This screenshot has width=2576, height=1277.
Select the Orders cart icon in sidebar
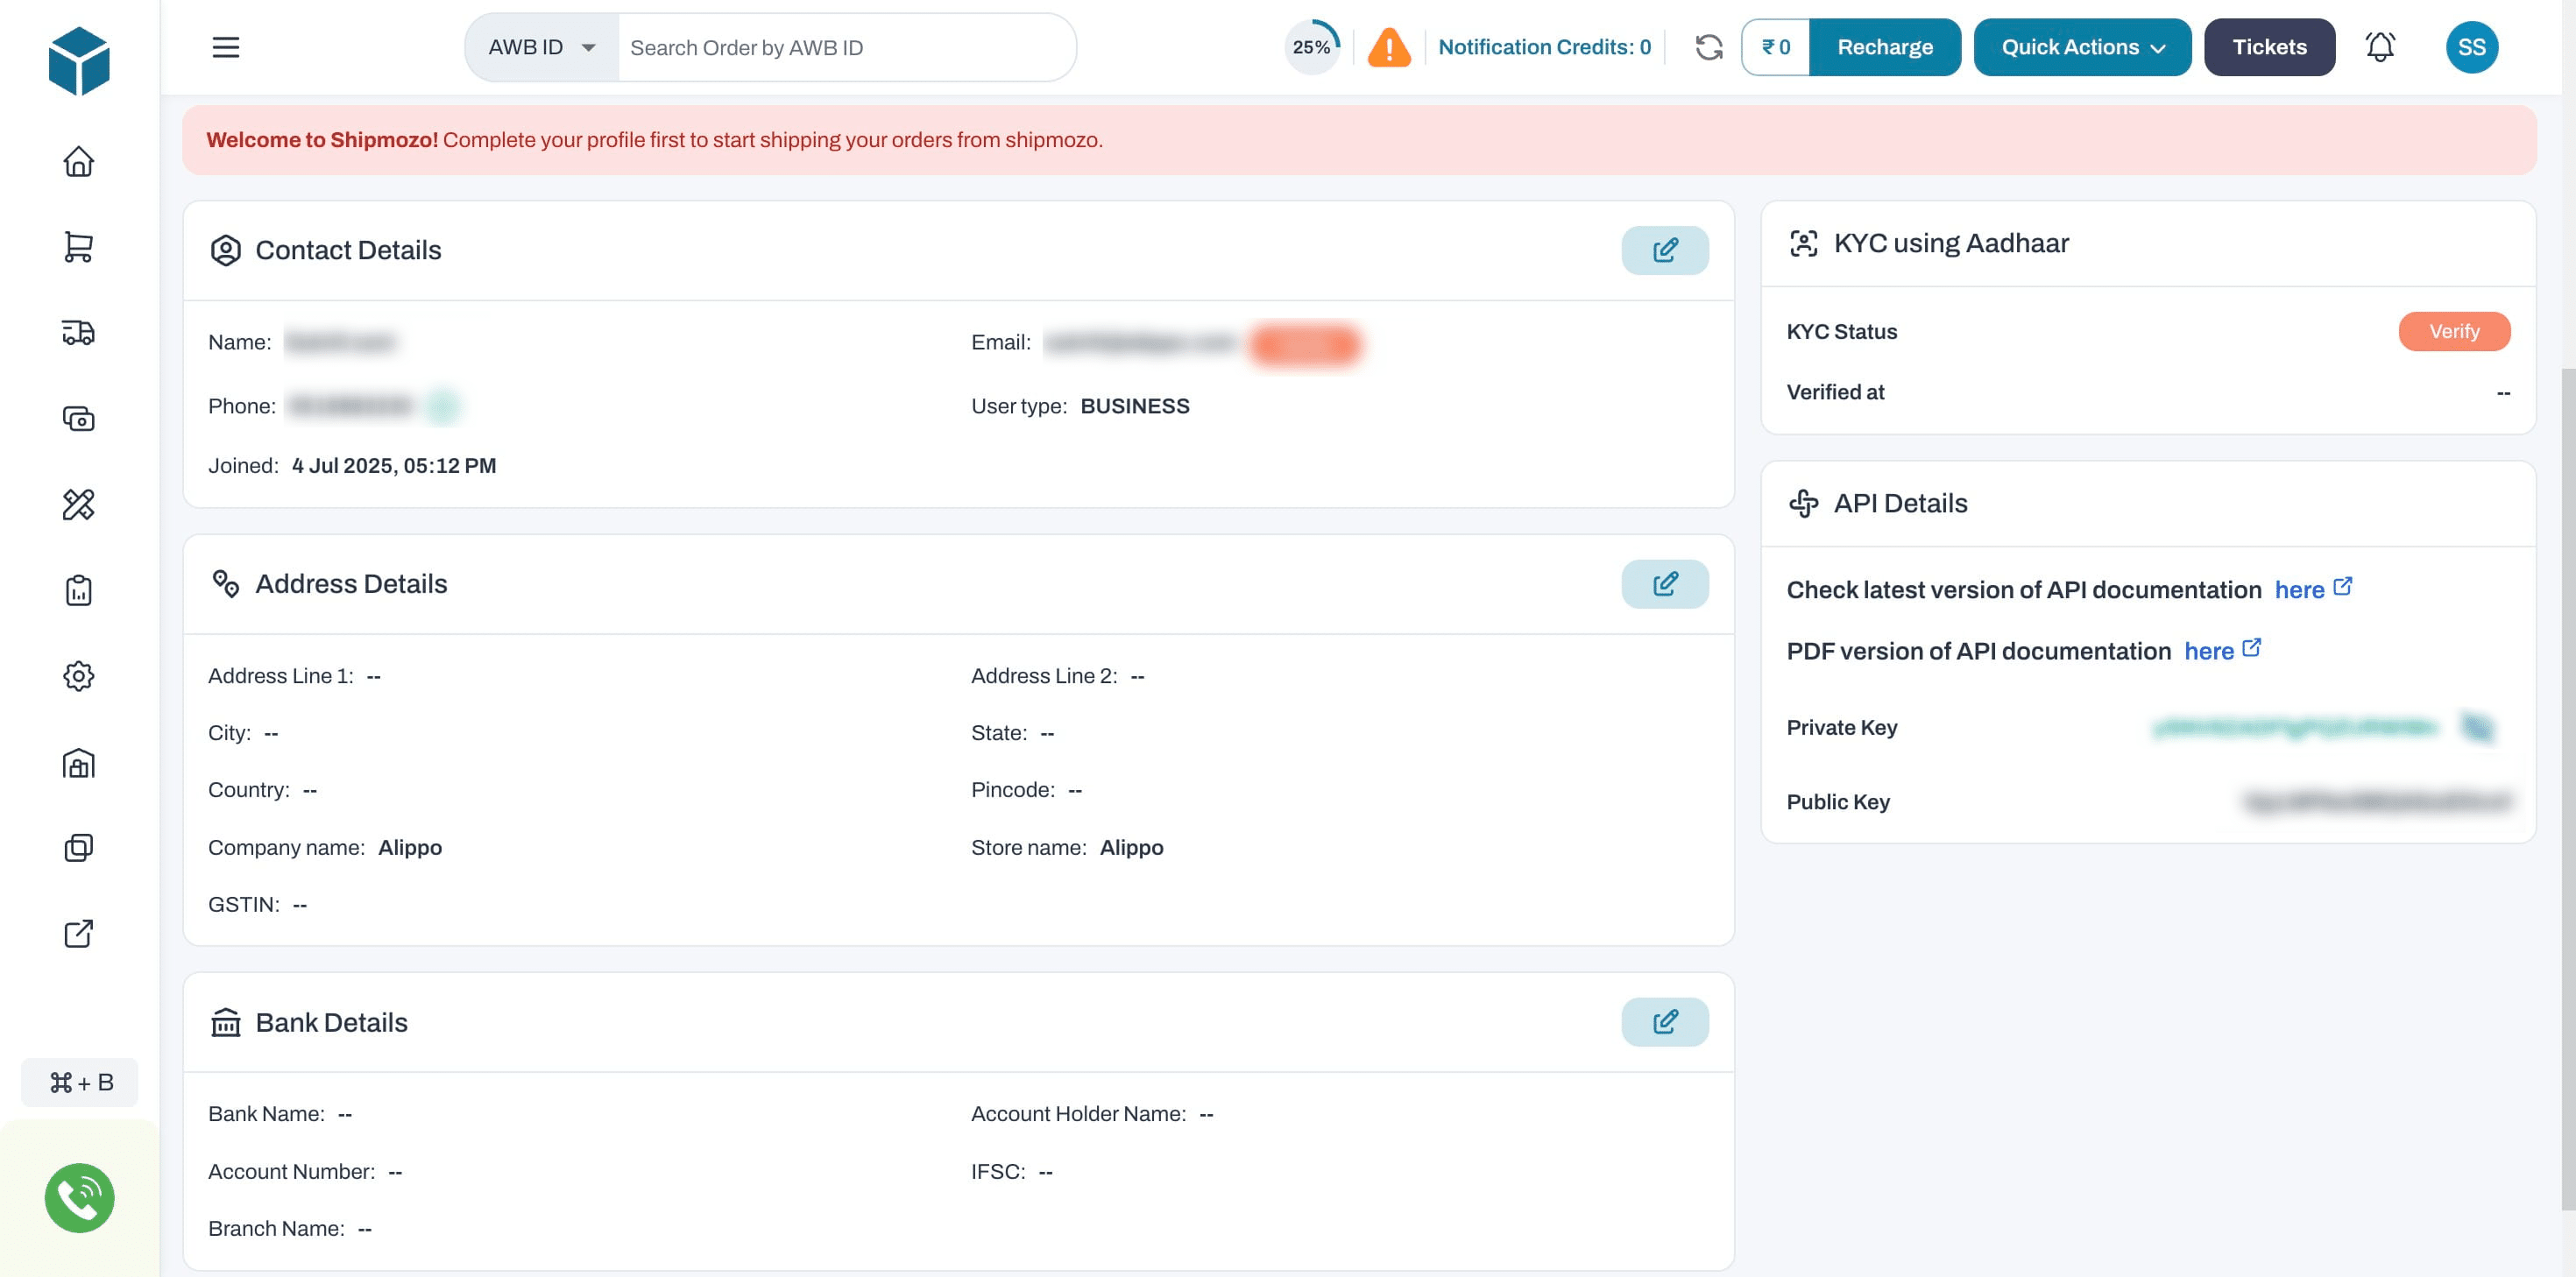coord(80,247)
